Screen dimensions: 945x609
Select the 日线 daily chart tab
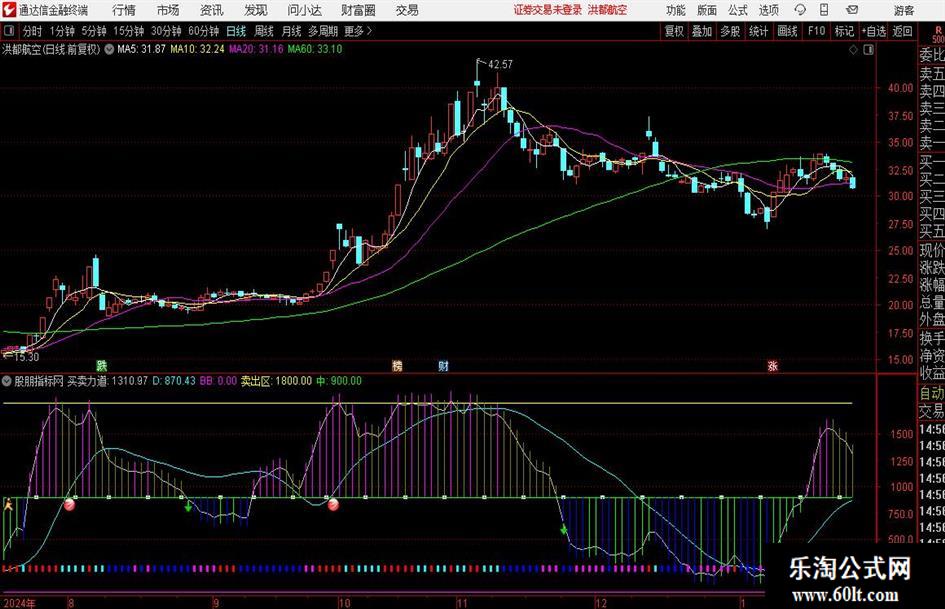pos(236,31)
